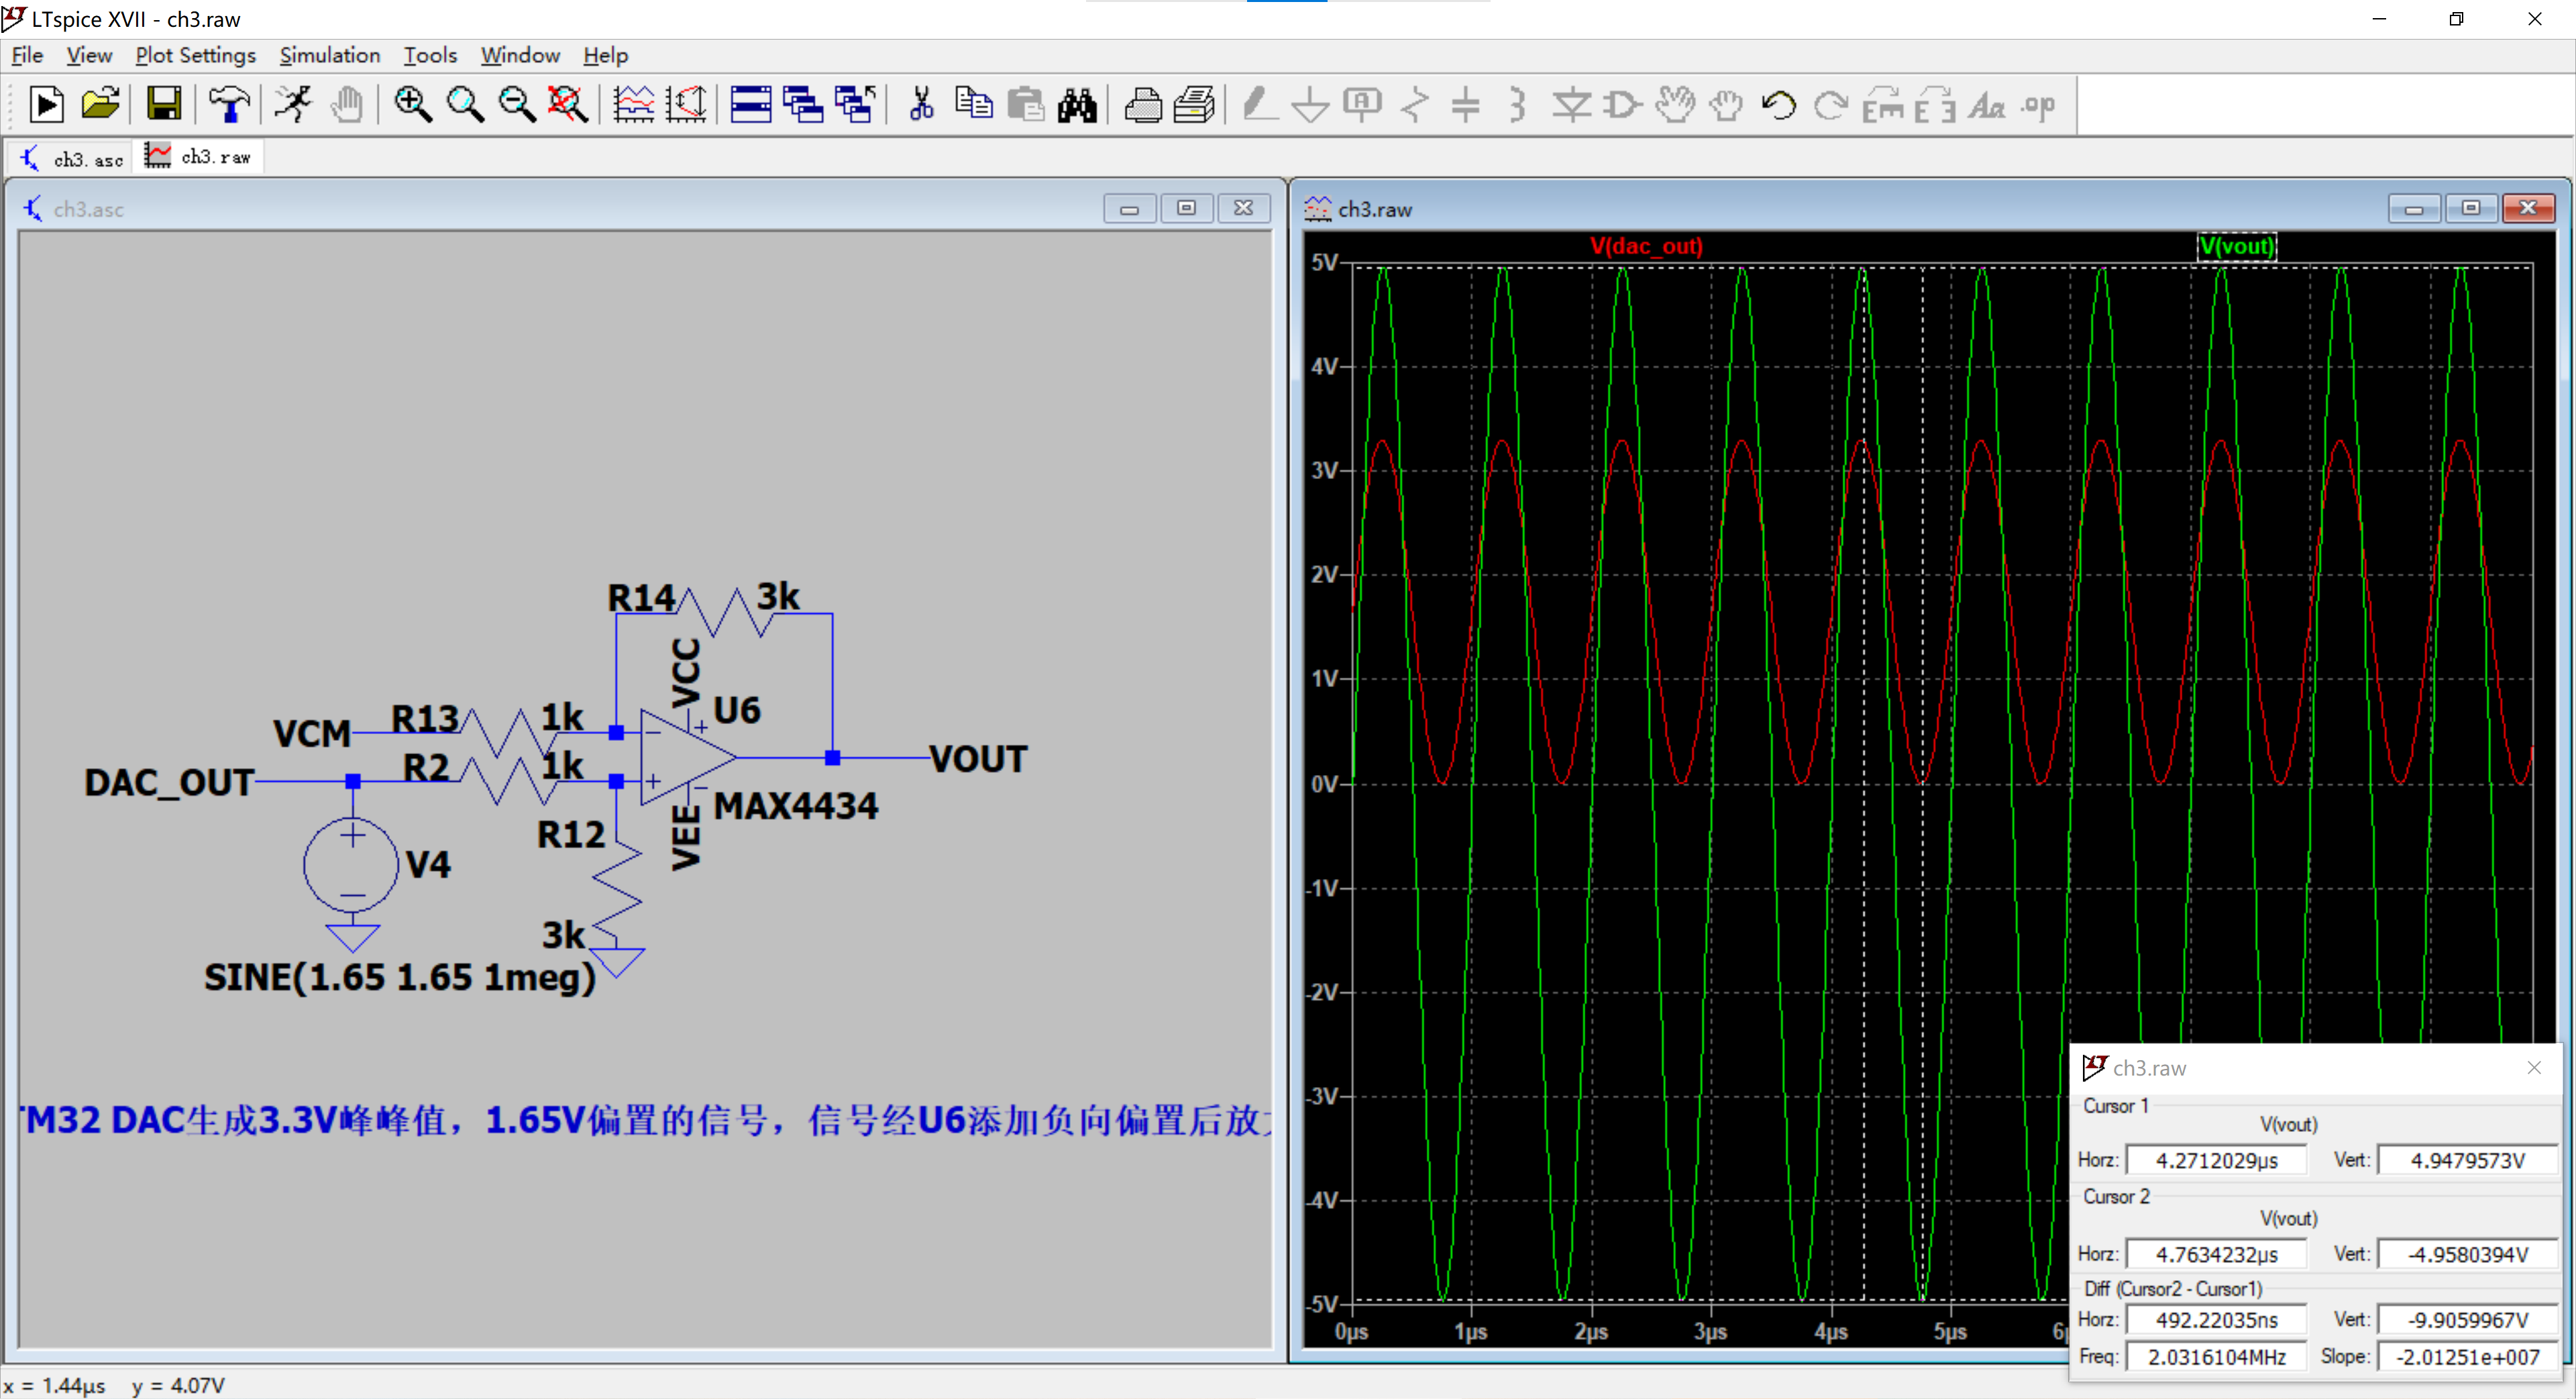The height and width of the screenshot is (1399, 2576).
Task: Click the Drag hand tool icon
Action: click(1727, 105)
